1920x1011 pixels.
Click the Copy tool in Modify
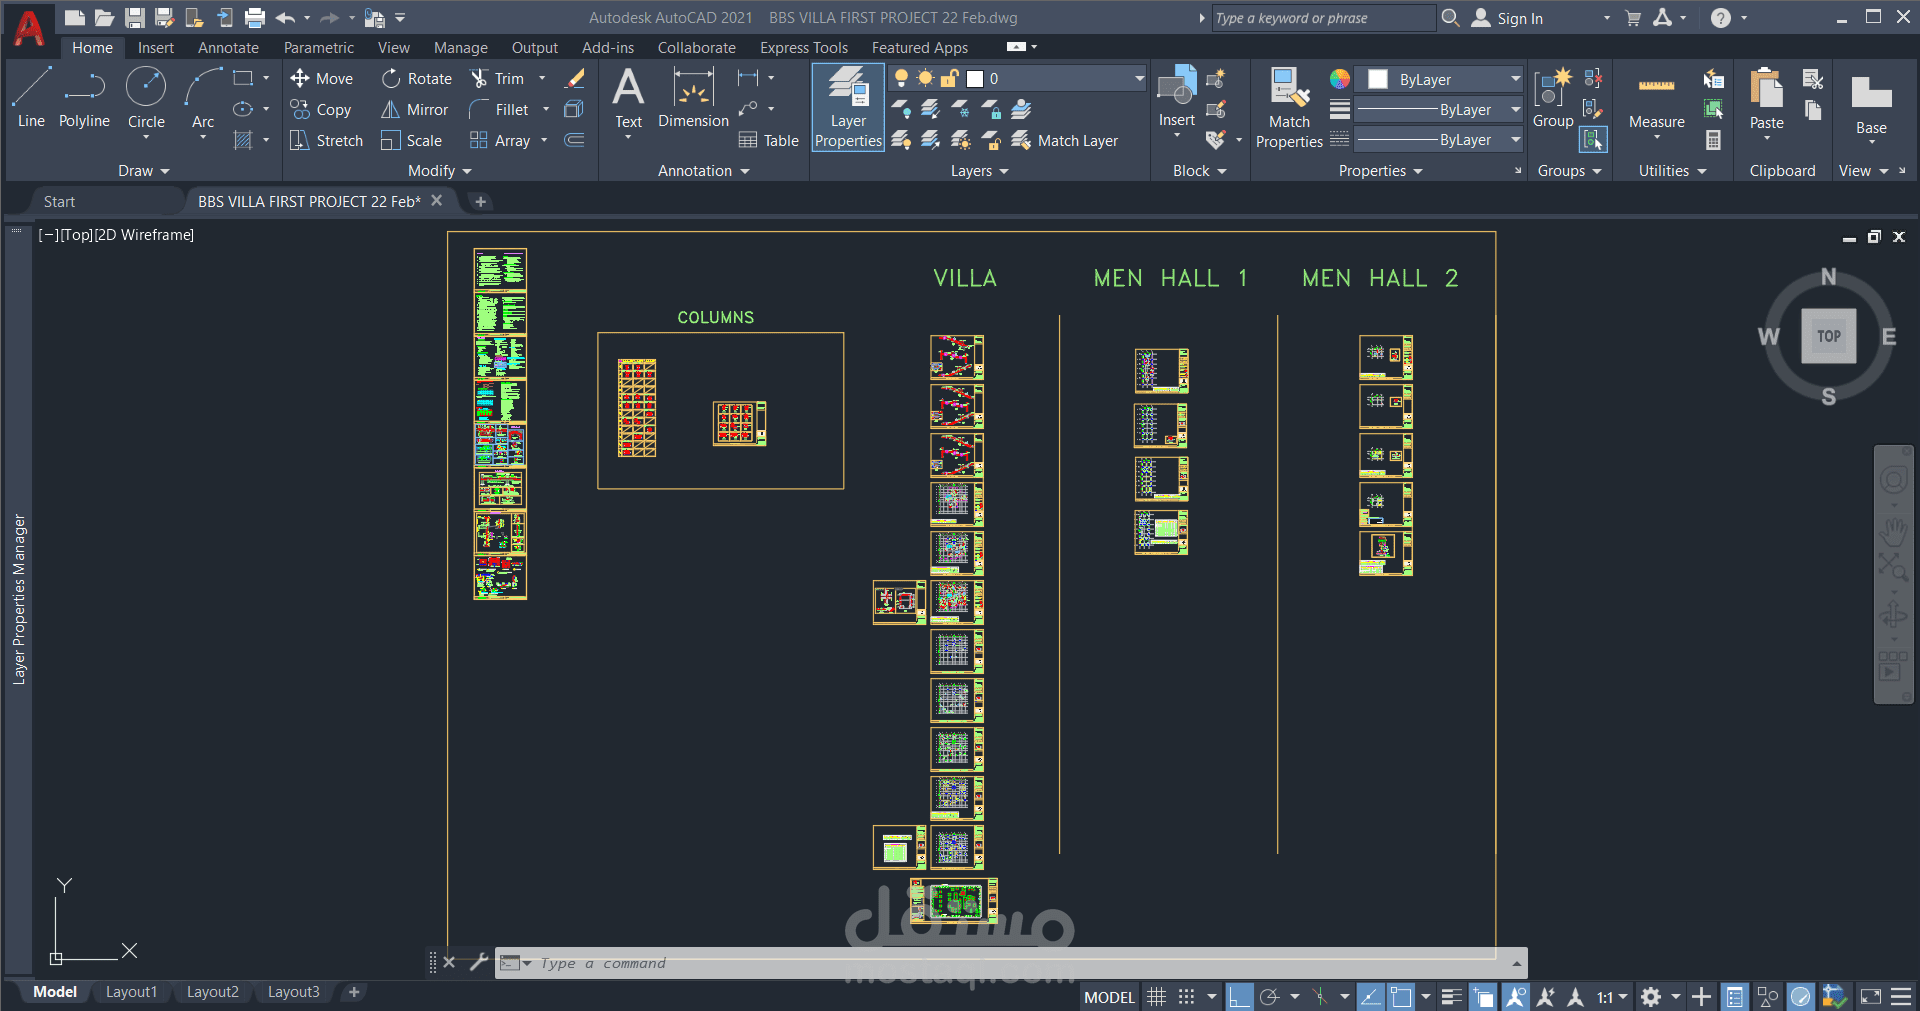coord(321,109)
